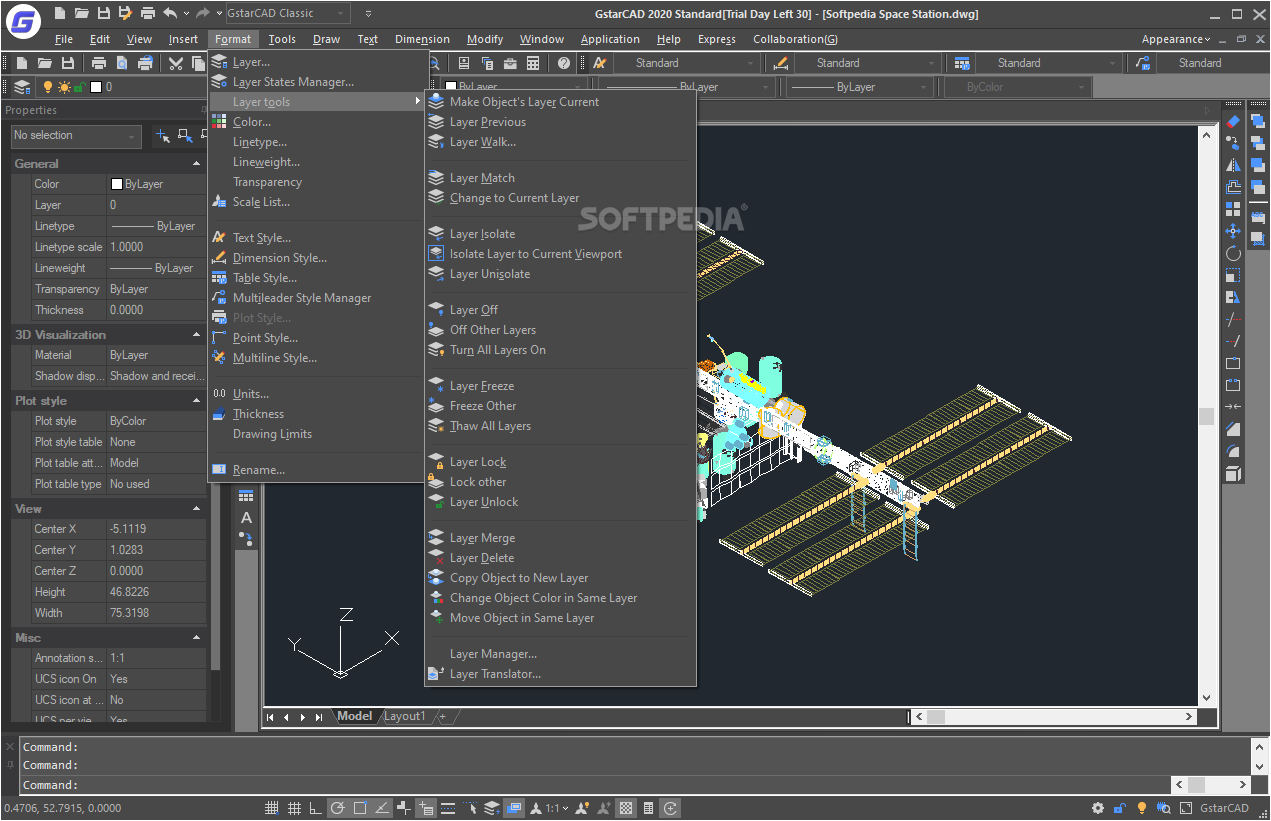Collapse the View section in Properties

195,508
